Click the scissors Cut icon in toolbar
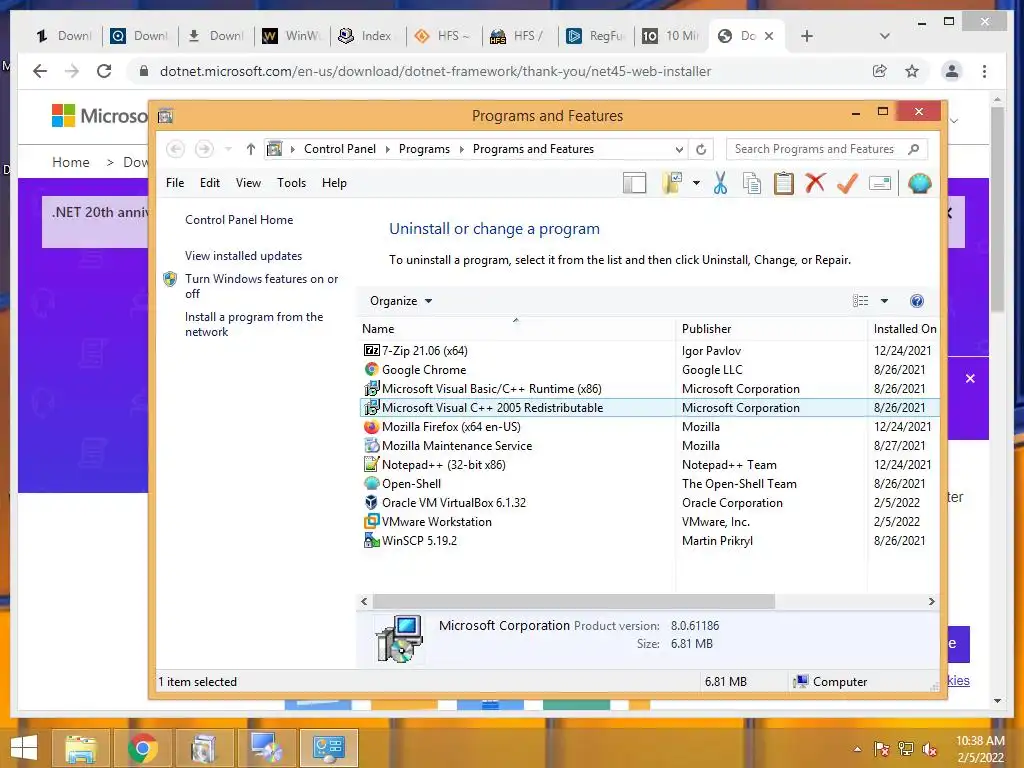Viewport: 1024px width, 768px height. [720, 184]
